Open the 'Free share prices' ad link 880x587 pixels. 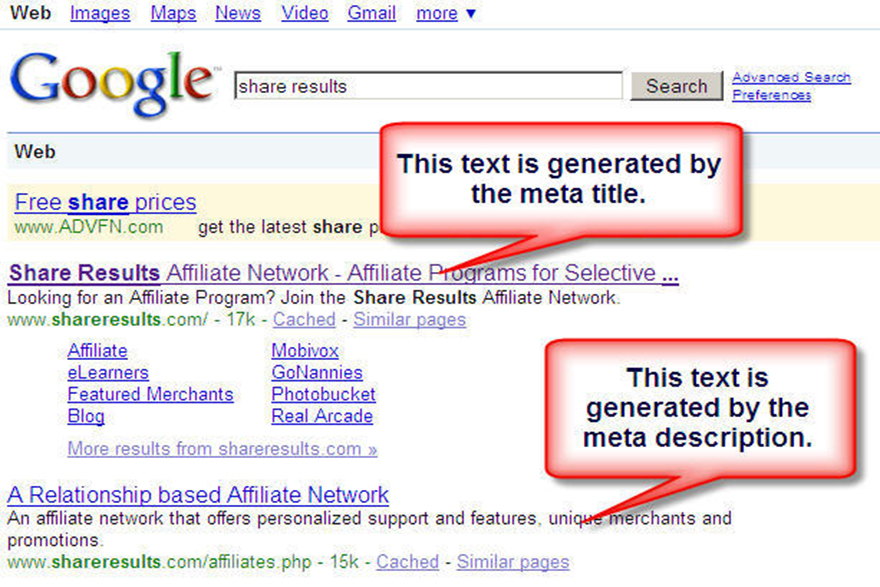coord(105,203)
